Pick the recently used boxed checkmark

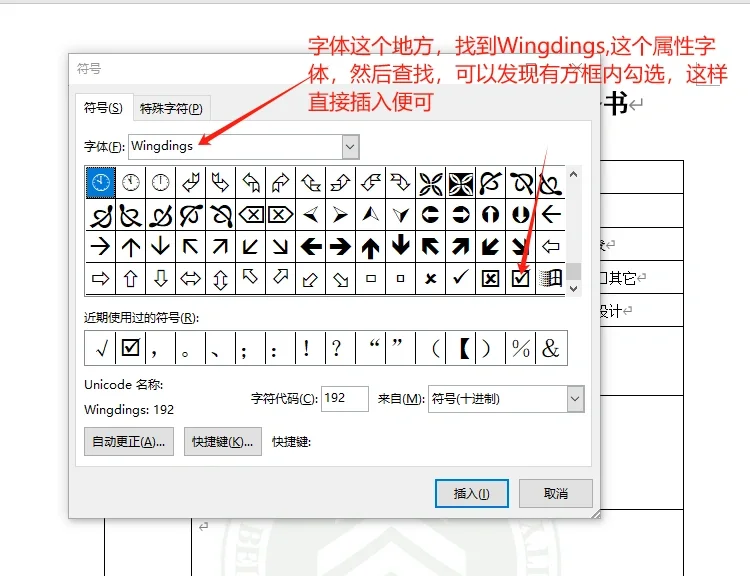130,348
